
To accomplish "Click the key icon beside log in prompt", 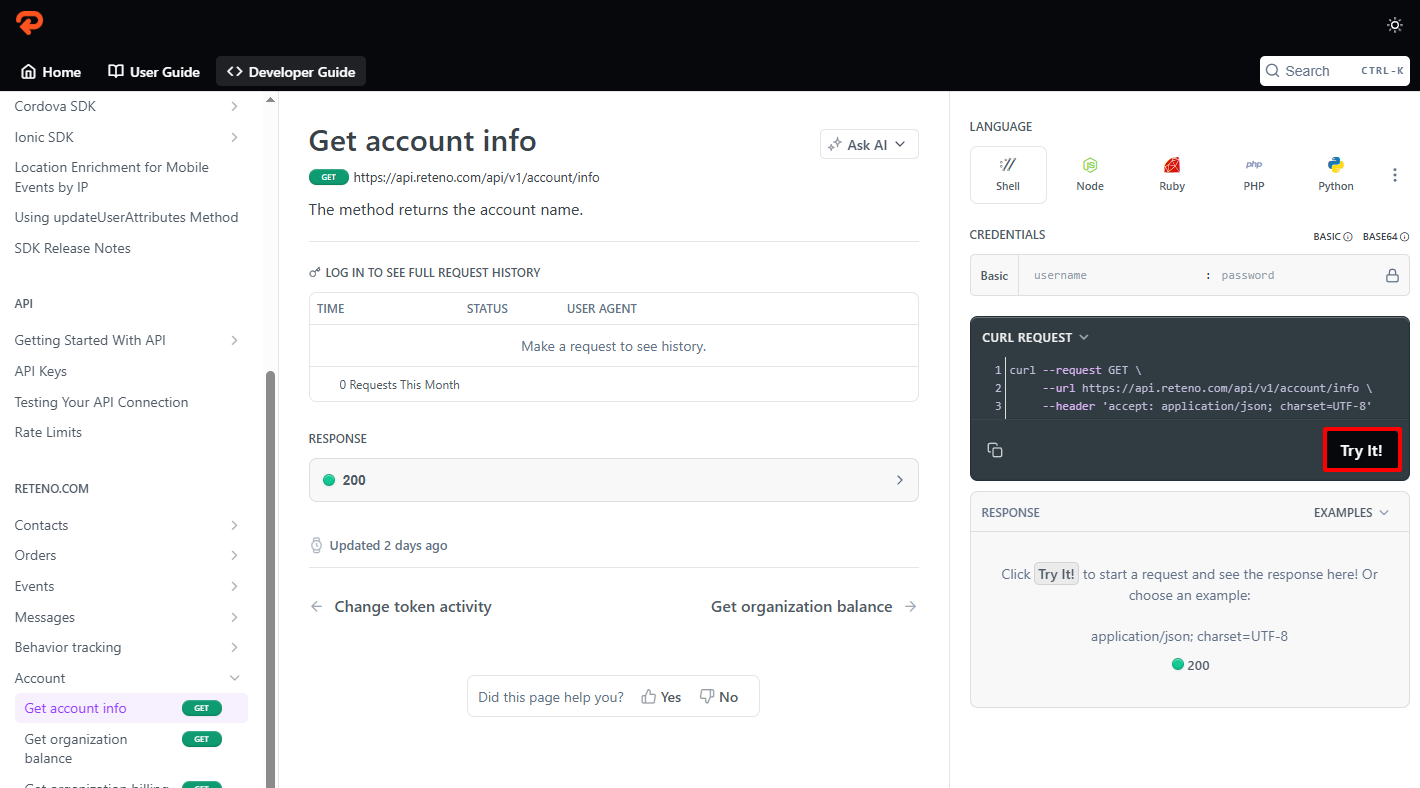I will pos(315,272).
